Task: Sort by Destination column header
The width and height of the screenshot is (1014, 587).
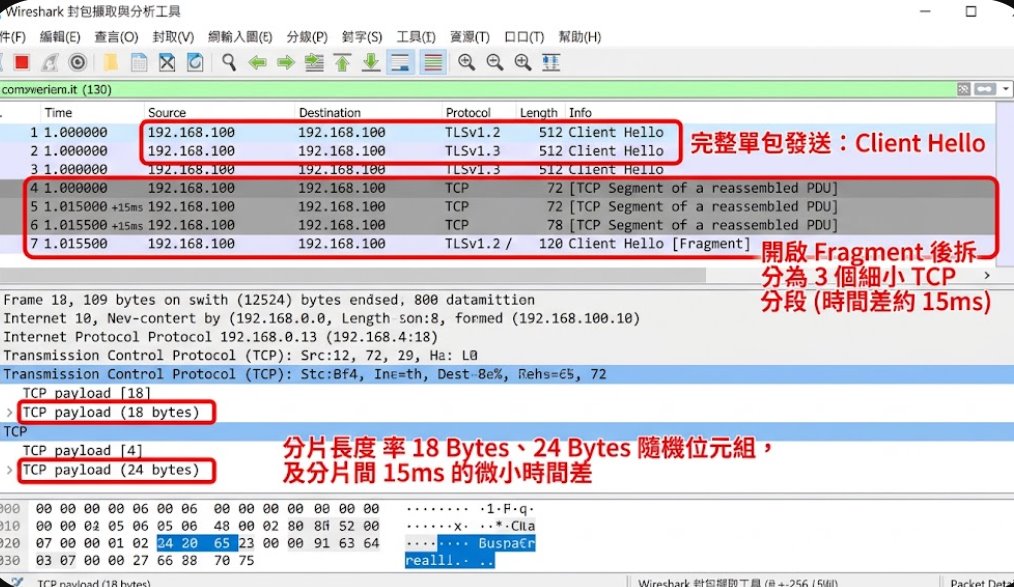Action: [x=330, y=112]
